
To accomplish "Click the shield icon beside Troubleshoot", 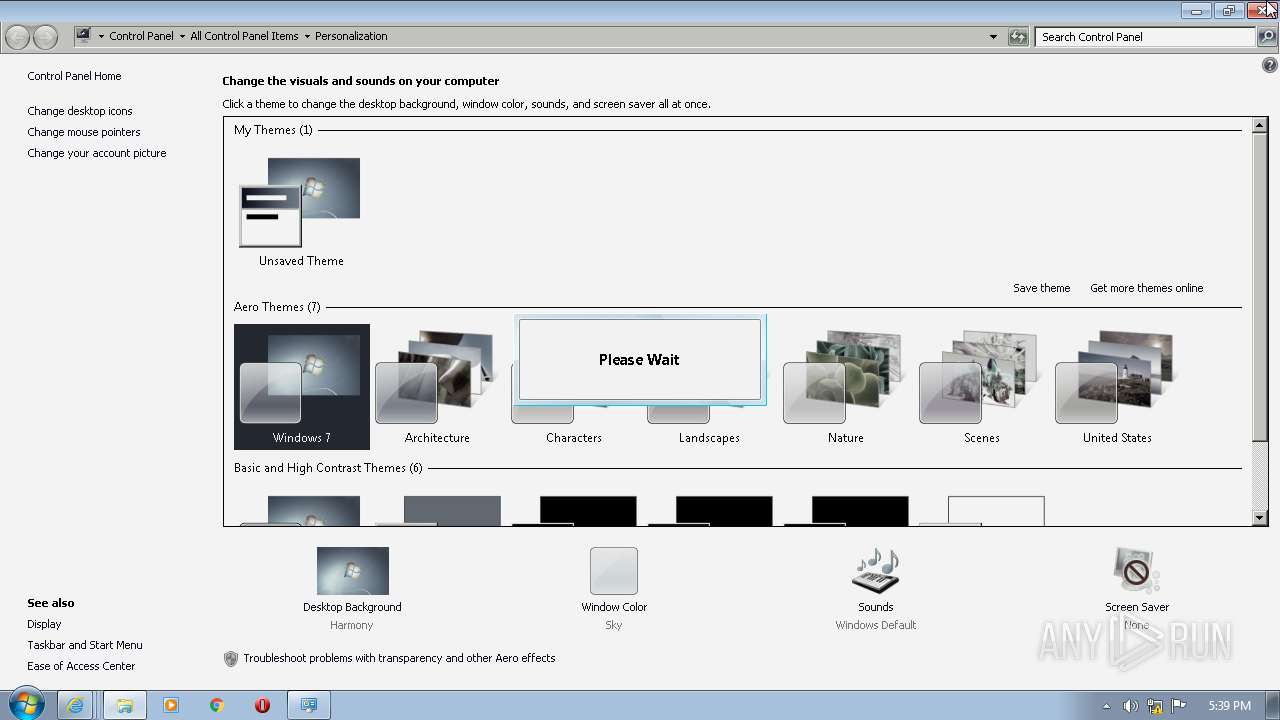I will coord(231,659).
